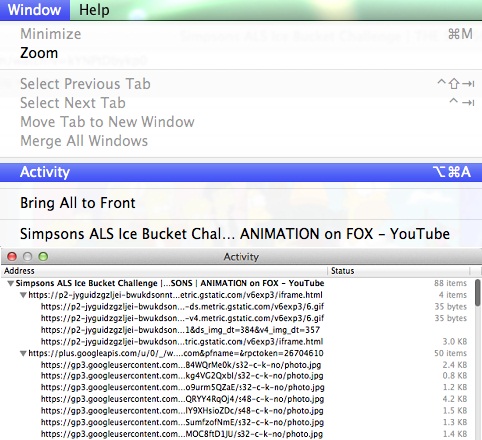This screenshot has height=440, width=482.
Task: Select the ds.metric.gstatic.com 6.gif row
Action: click(237, 307)
